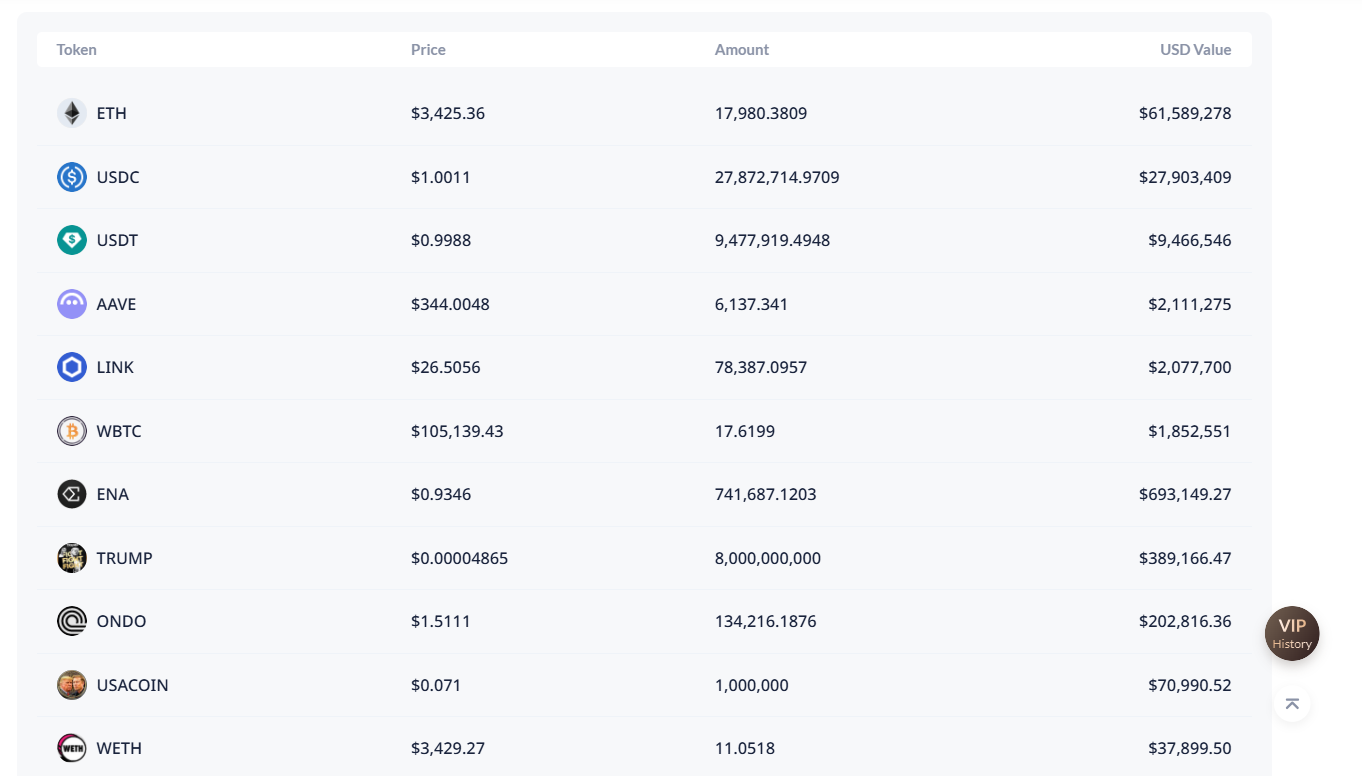Click WBTC amount 17.6199
The width and height of the screenshot is (1362, 776).
745,431
